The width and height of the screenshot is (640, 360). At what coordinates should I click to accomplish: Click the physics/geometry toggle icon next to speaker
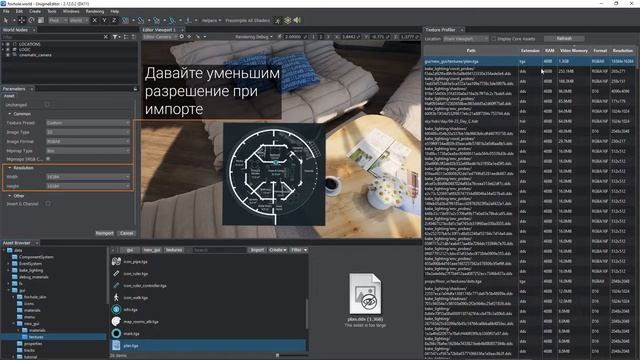coord(288,20)
